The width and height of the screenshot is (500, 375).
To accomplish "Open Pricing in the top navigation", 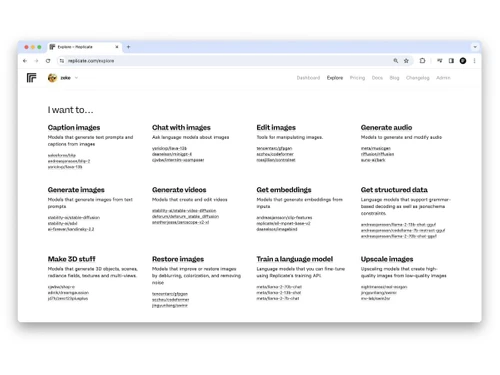I will (x=357, y=78).
